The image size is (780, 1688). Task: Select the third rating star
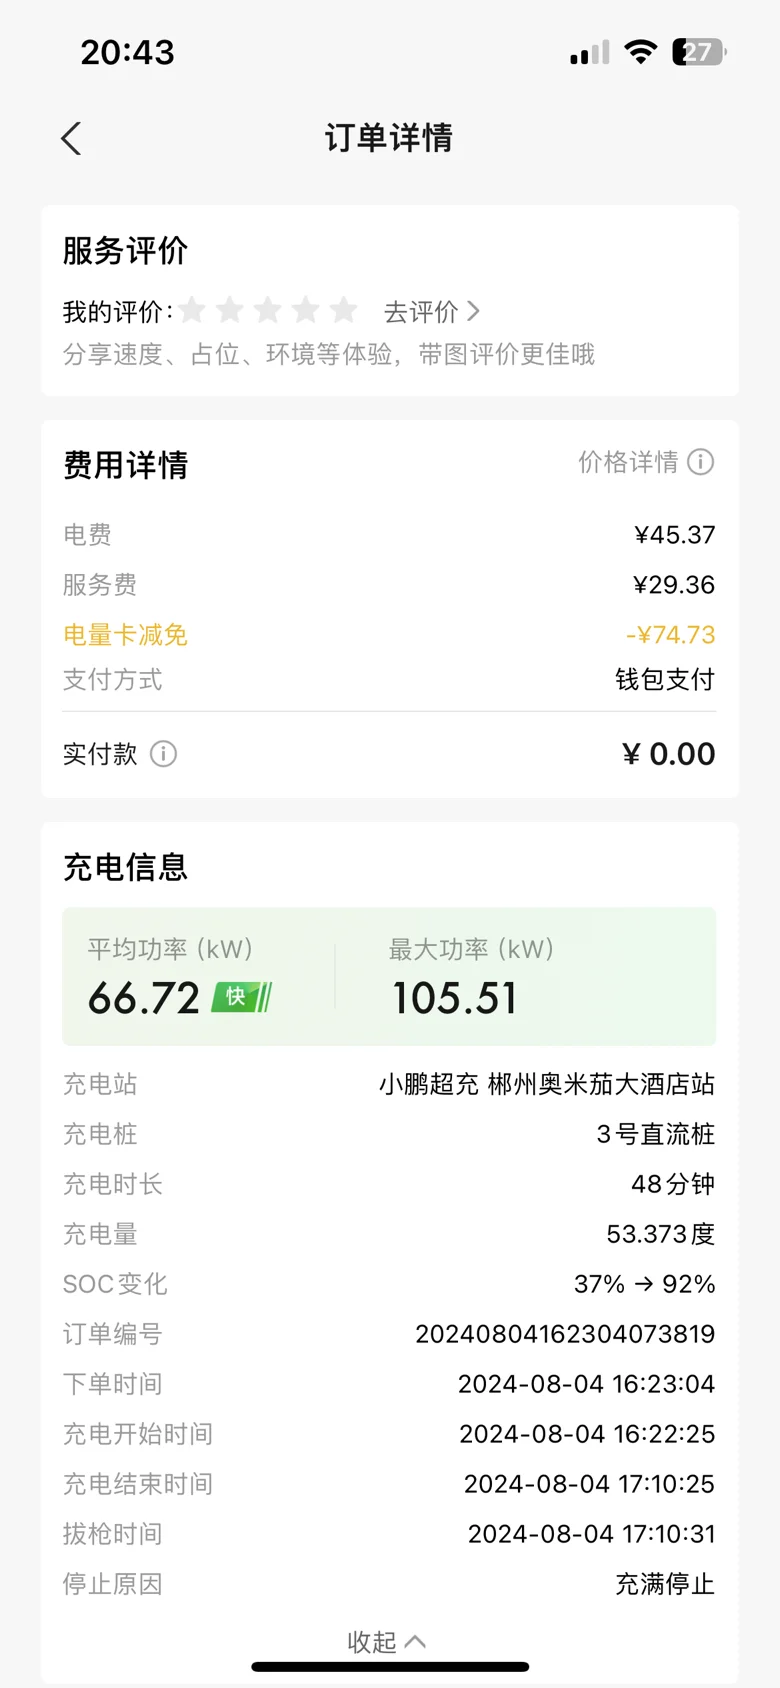268,311
